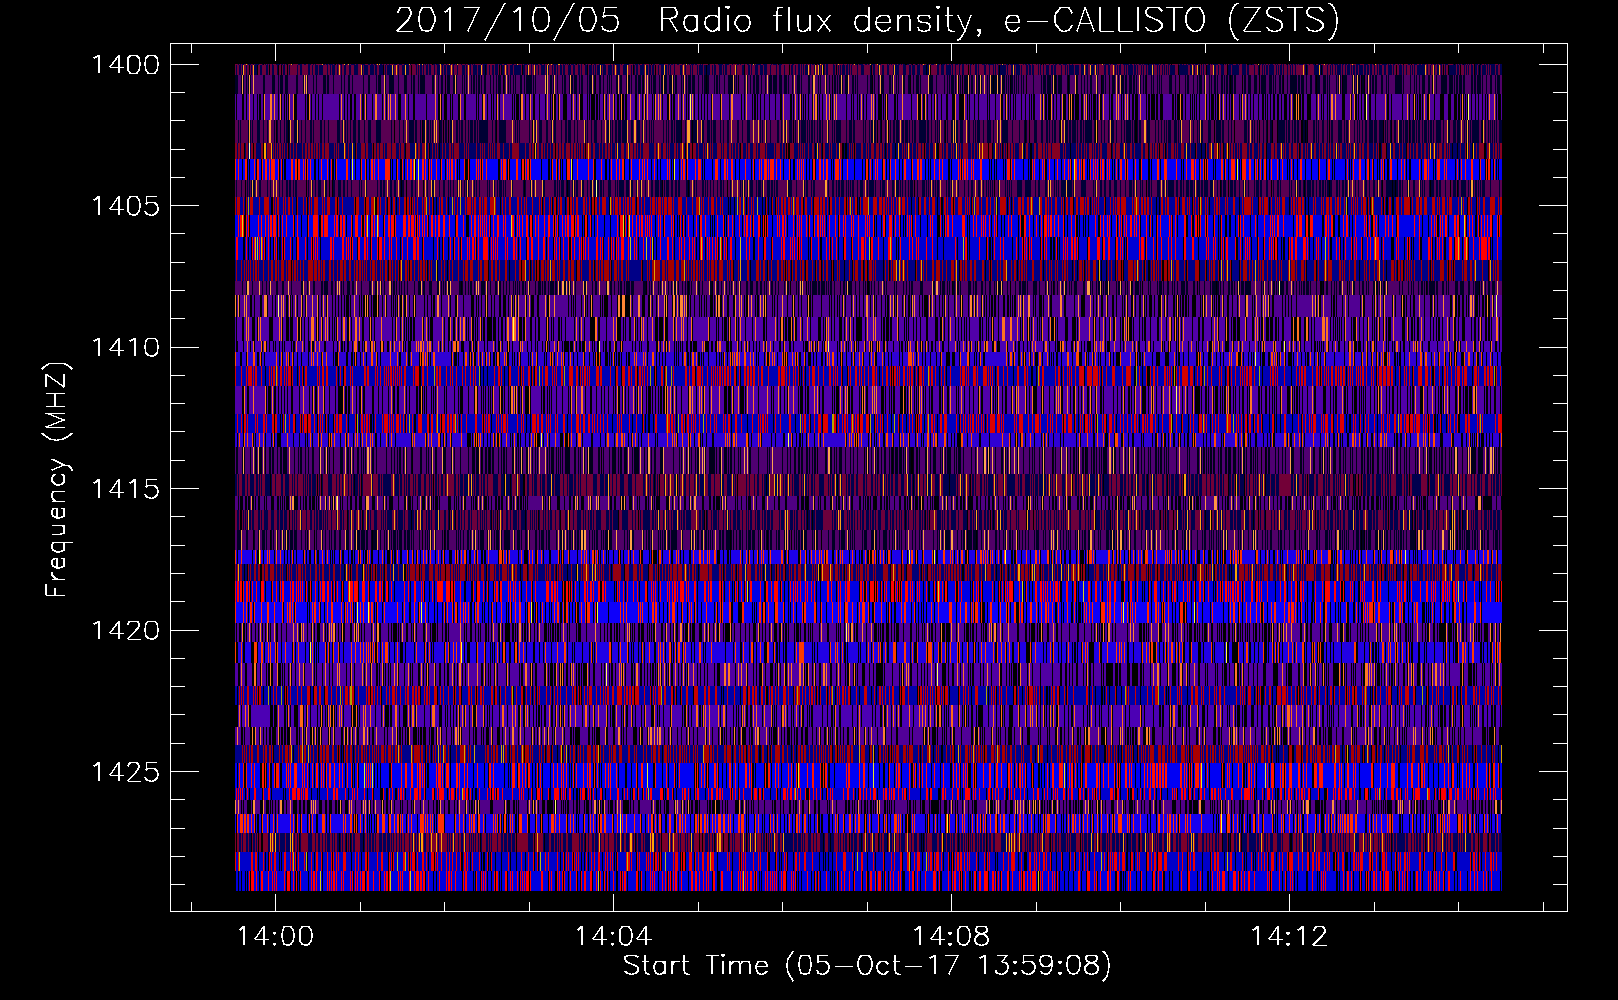Click the 1405 frequency tick label
Viewport: 1618px width, 1000px height.
pyautogui.click(x=125, y=206)
